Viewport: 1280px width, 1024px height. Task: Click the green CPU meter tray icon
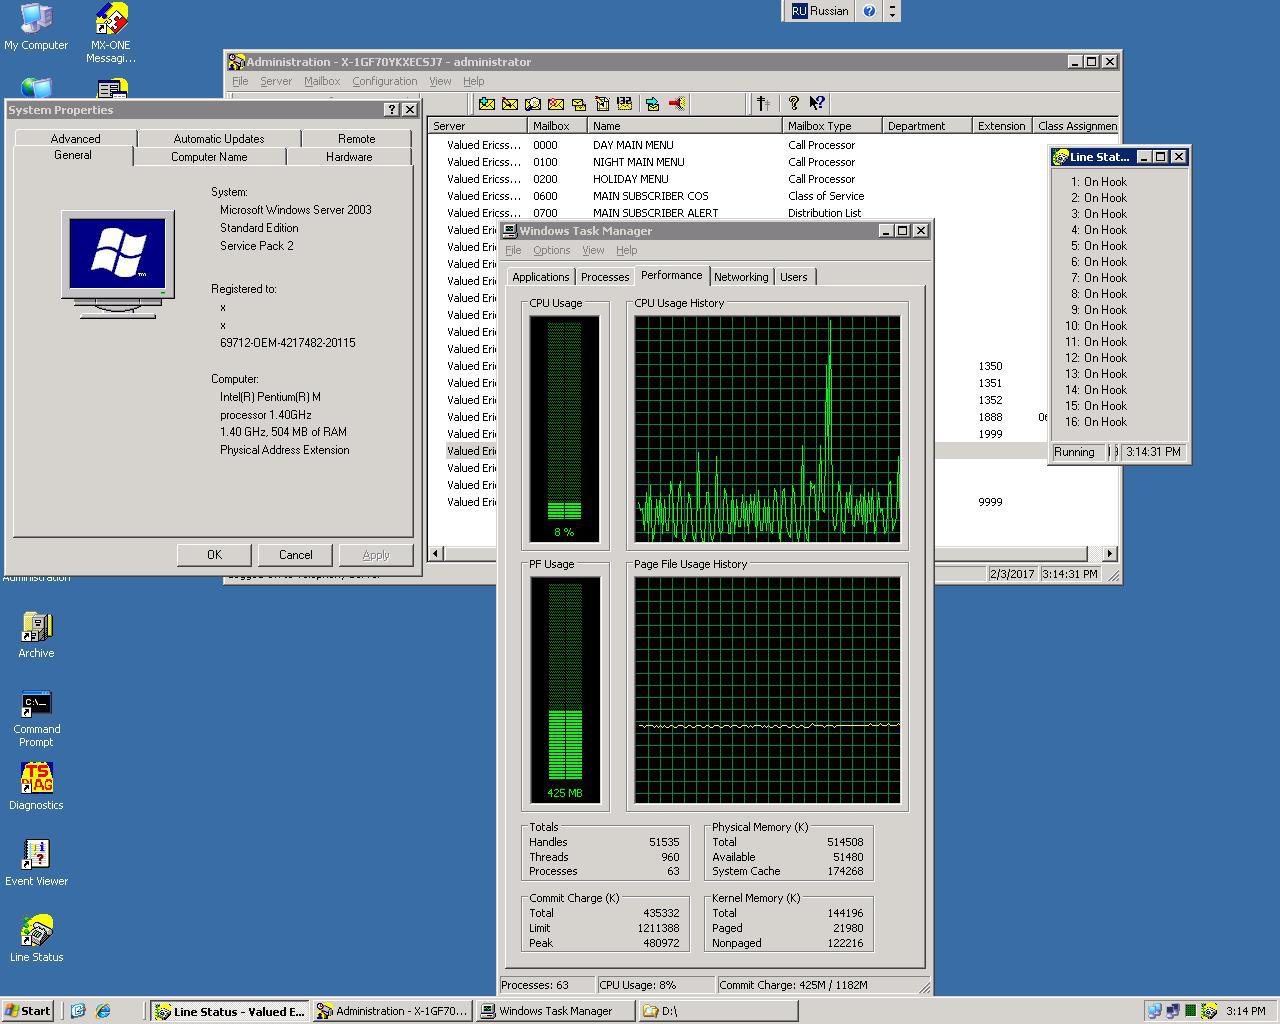point(1190,1011)
